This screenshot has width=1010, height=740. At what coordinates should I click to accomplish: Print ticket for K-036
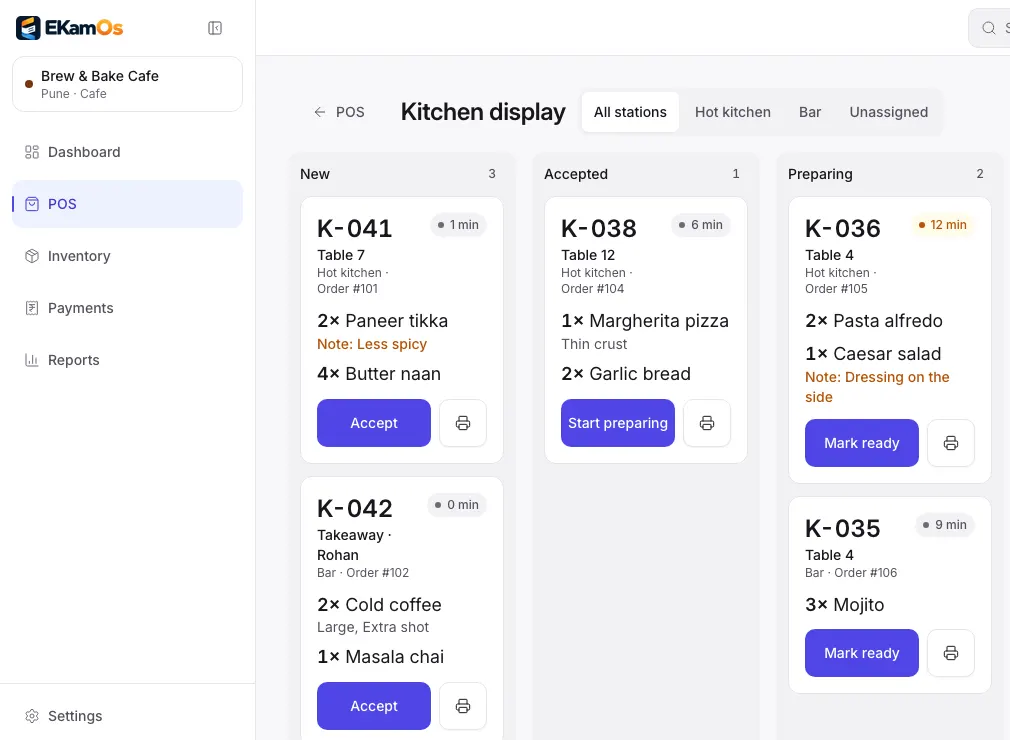(x=951, y=443)
